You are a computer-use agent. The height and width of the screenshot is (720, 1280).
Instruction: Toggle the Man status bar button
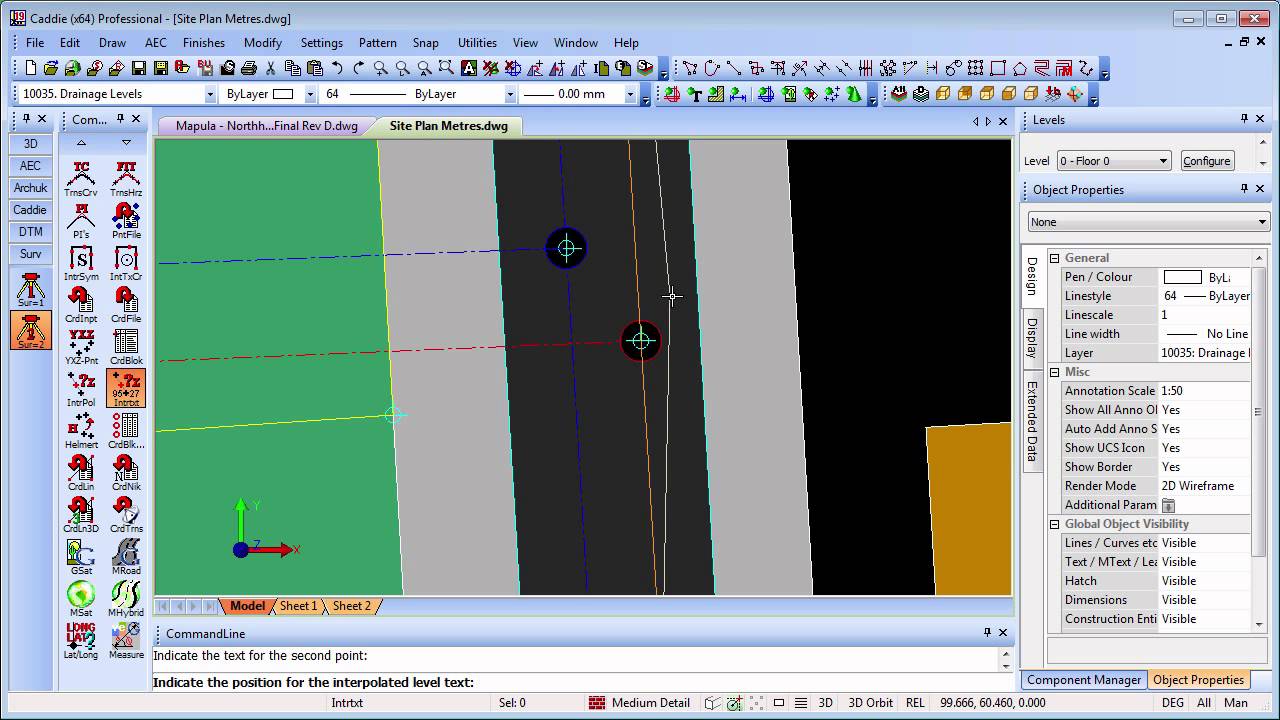point(1236,702)
